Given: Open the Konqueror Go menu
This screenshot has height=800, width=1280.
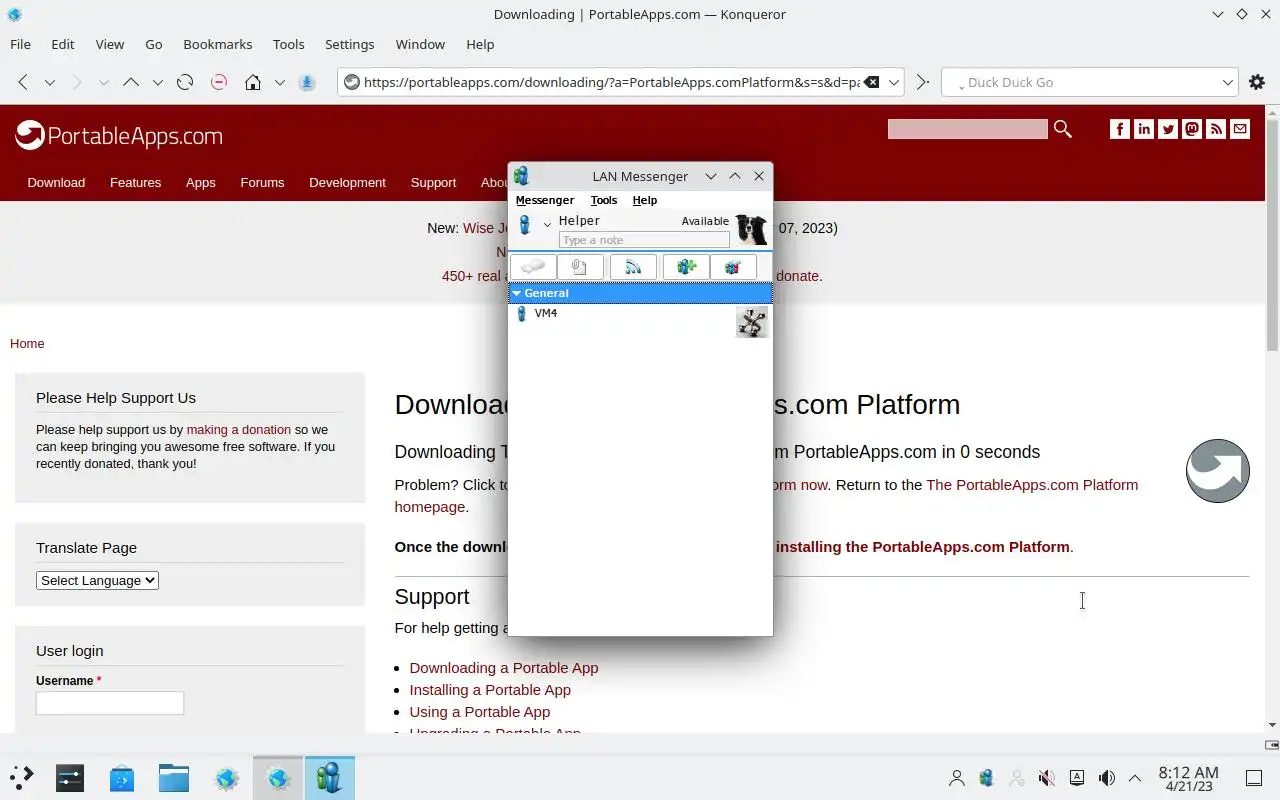Looking at the screenshot, I should tap(154, 44).
